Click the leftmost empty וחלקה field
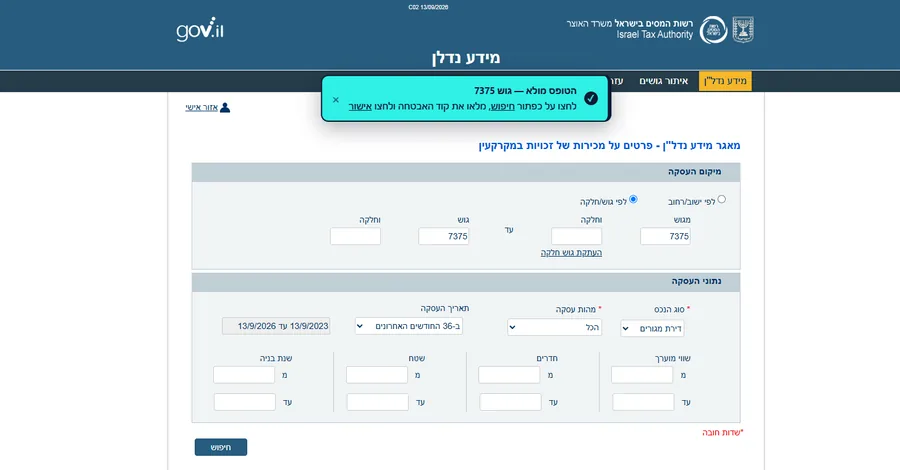Screen dimensions: 900x470 coord(355,236)
